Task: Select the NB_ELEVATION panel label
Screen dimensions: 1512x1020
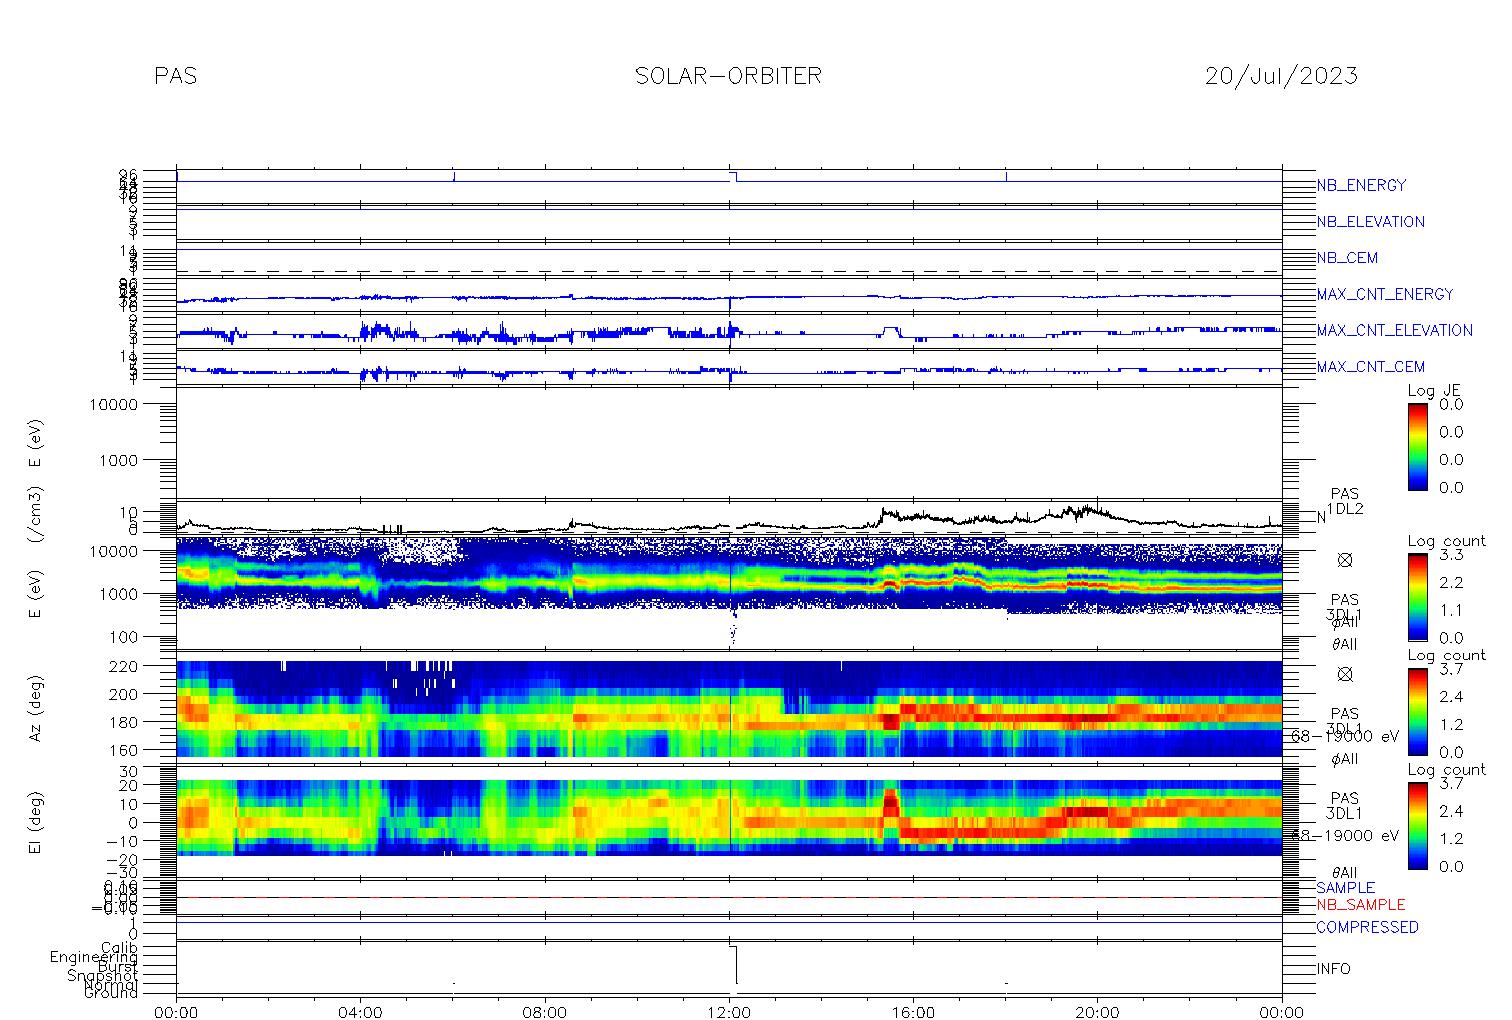Action: click(x=1370, y=222)
